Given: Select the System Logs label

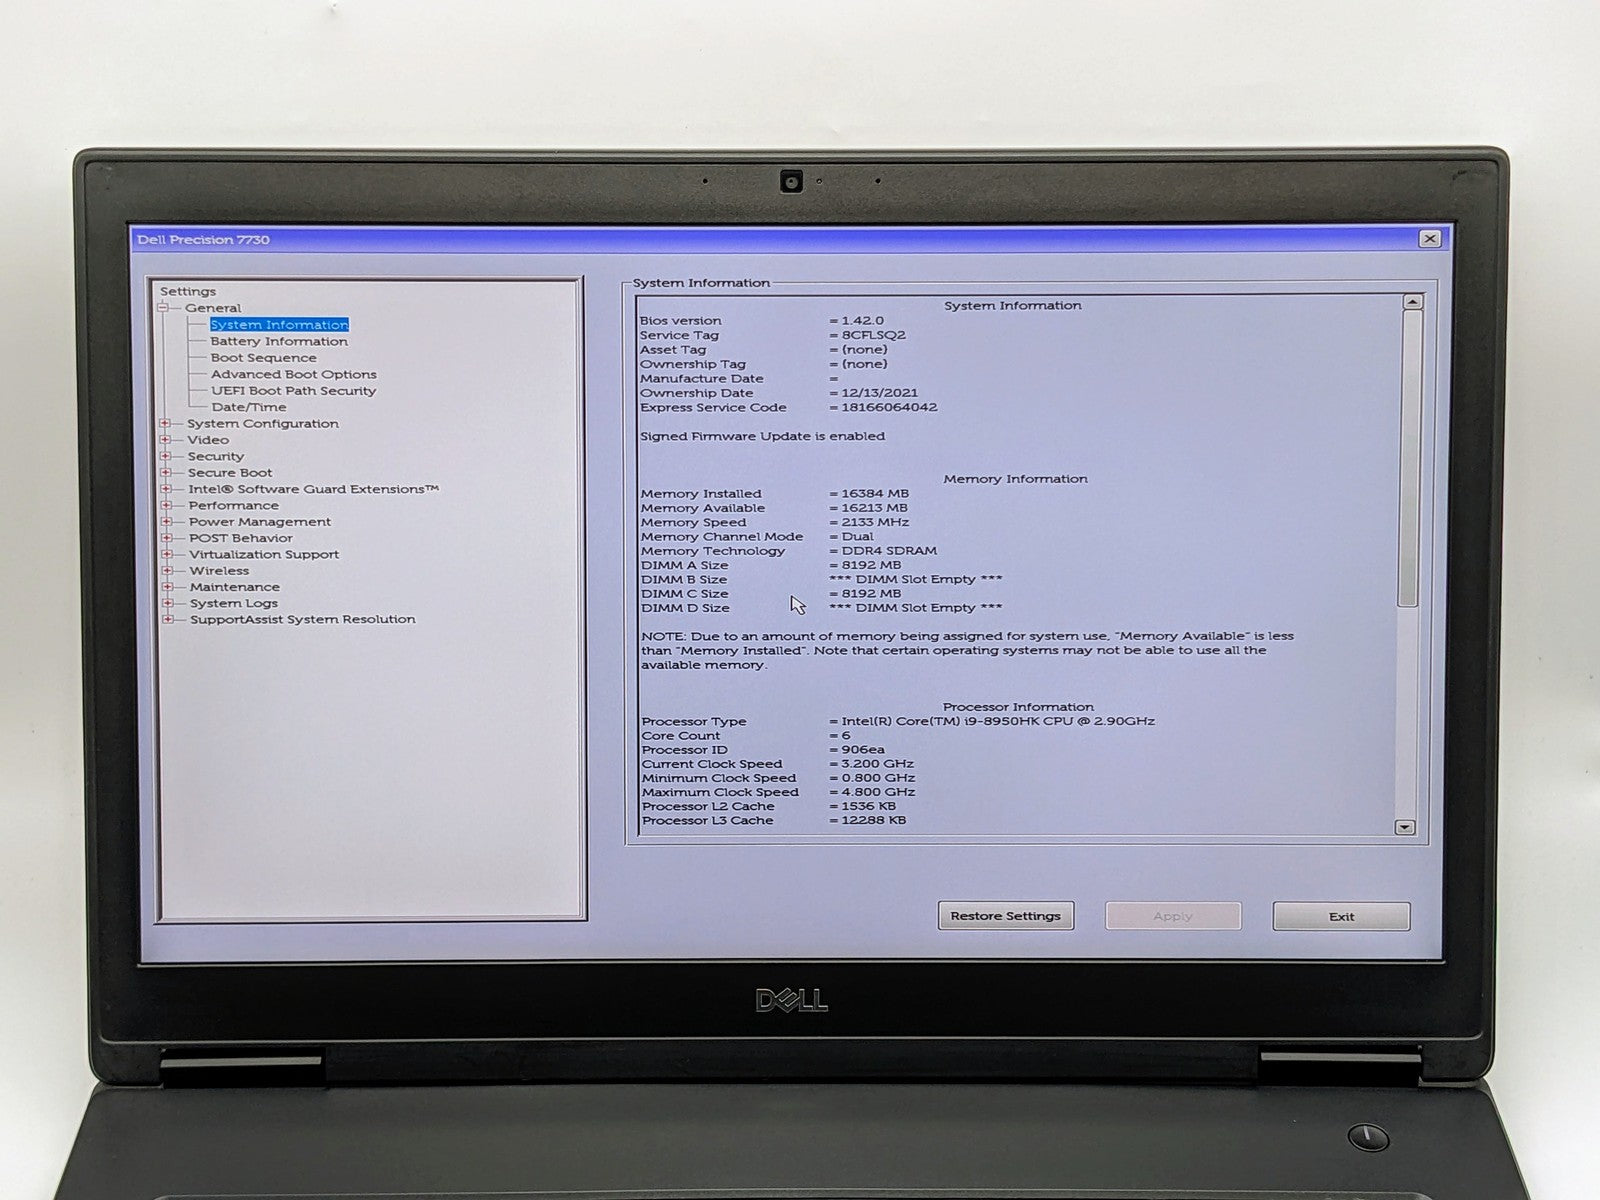Looking at the screenshot, I should coord(234,603).
